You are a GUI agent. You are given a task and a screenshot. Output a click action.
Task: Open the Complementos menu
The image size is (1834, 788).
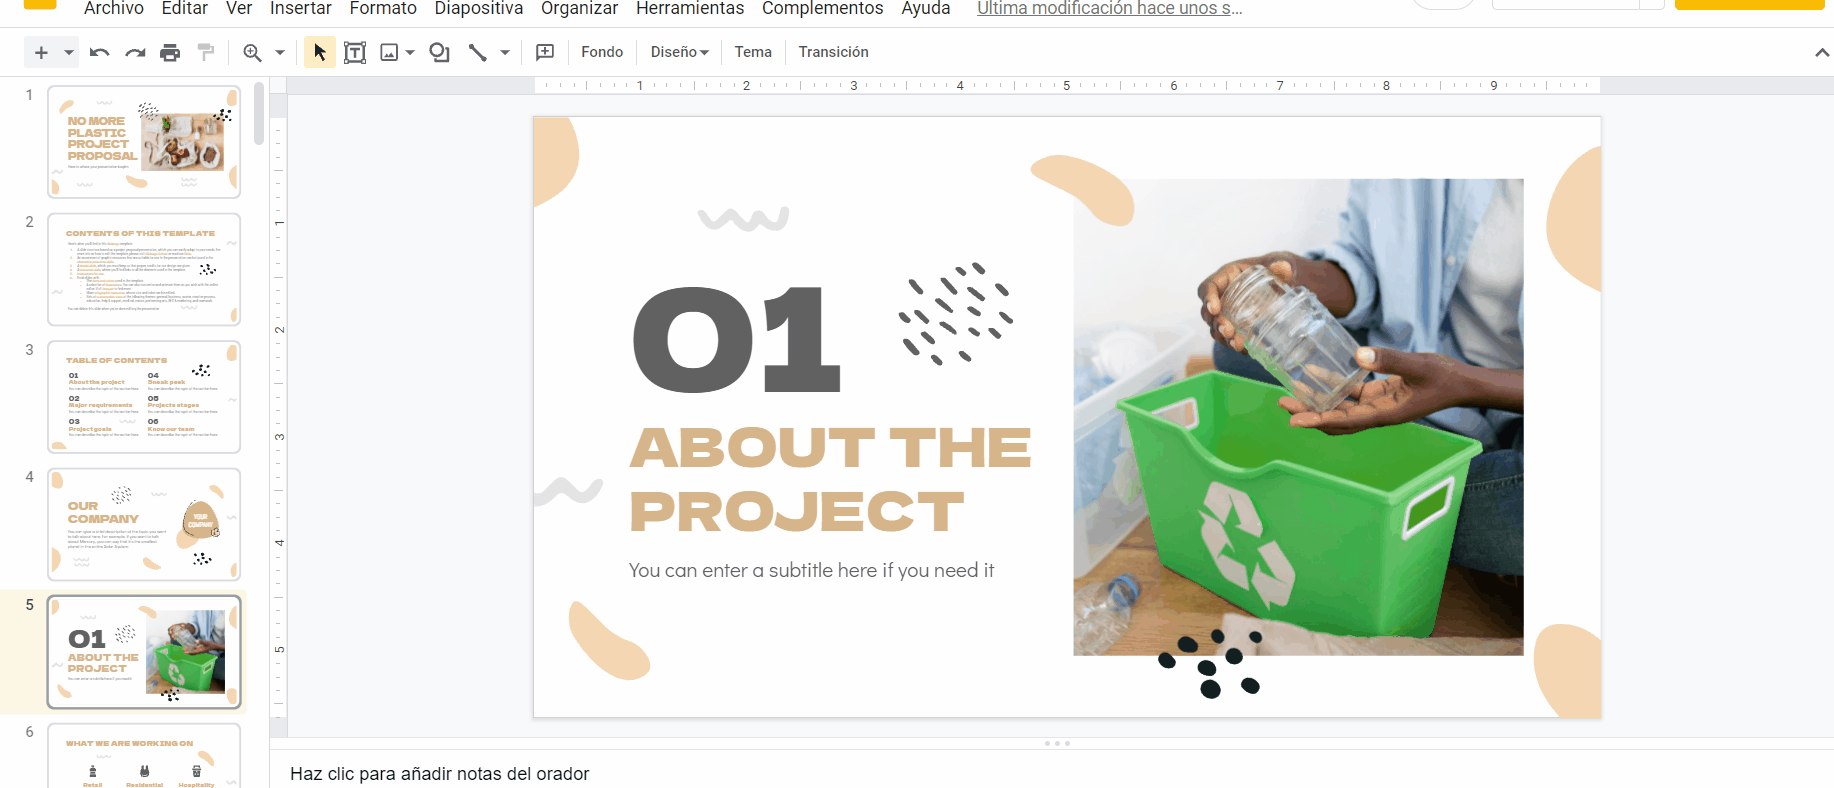click(823, 9)
